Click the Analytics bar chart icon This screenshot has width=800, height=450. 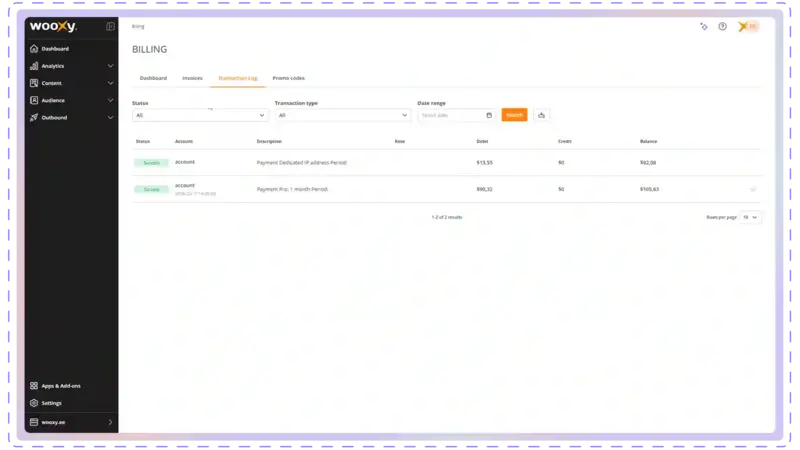[34, 66]
